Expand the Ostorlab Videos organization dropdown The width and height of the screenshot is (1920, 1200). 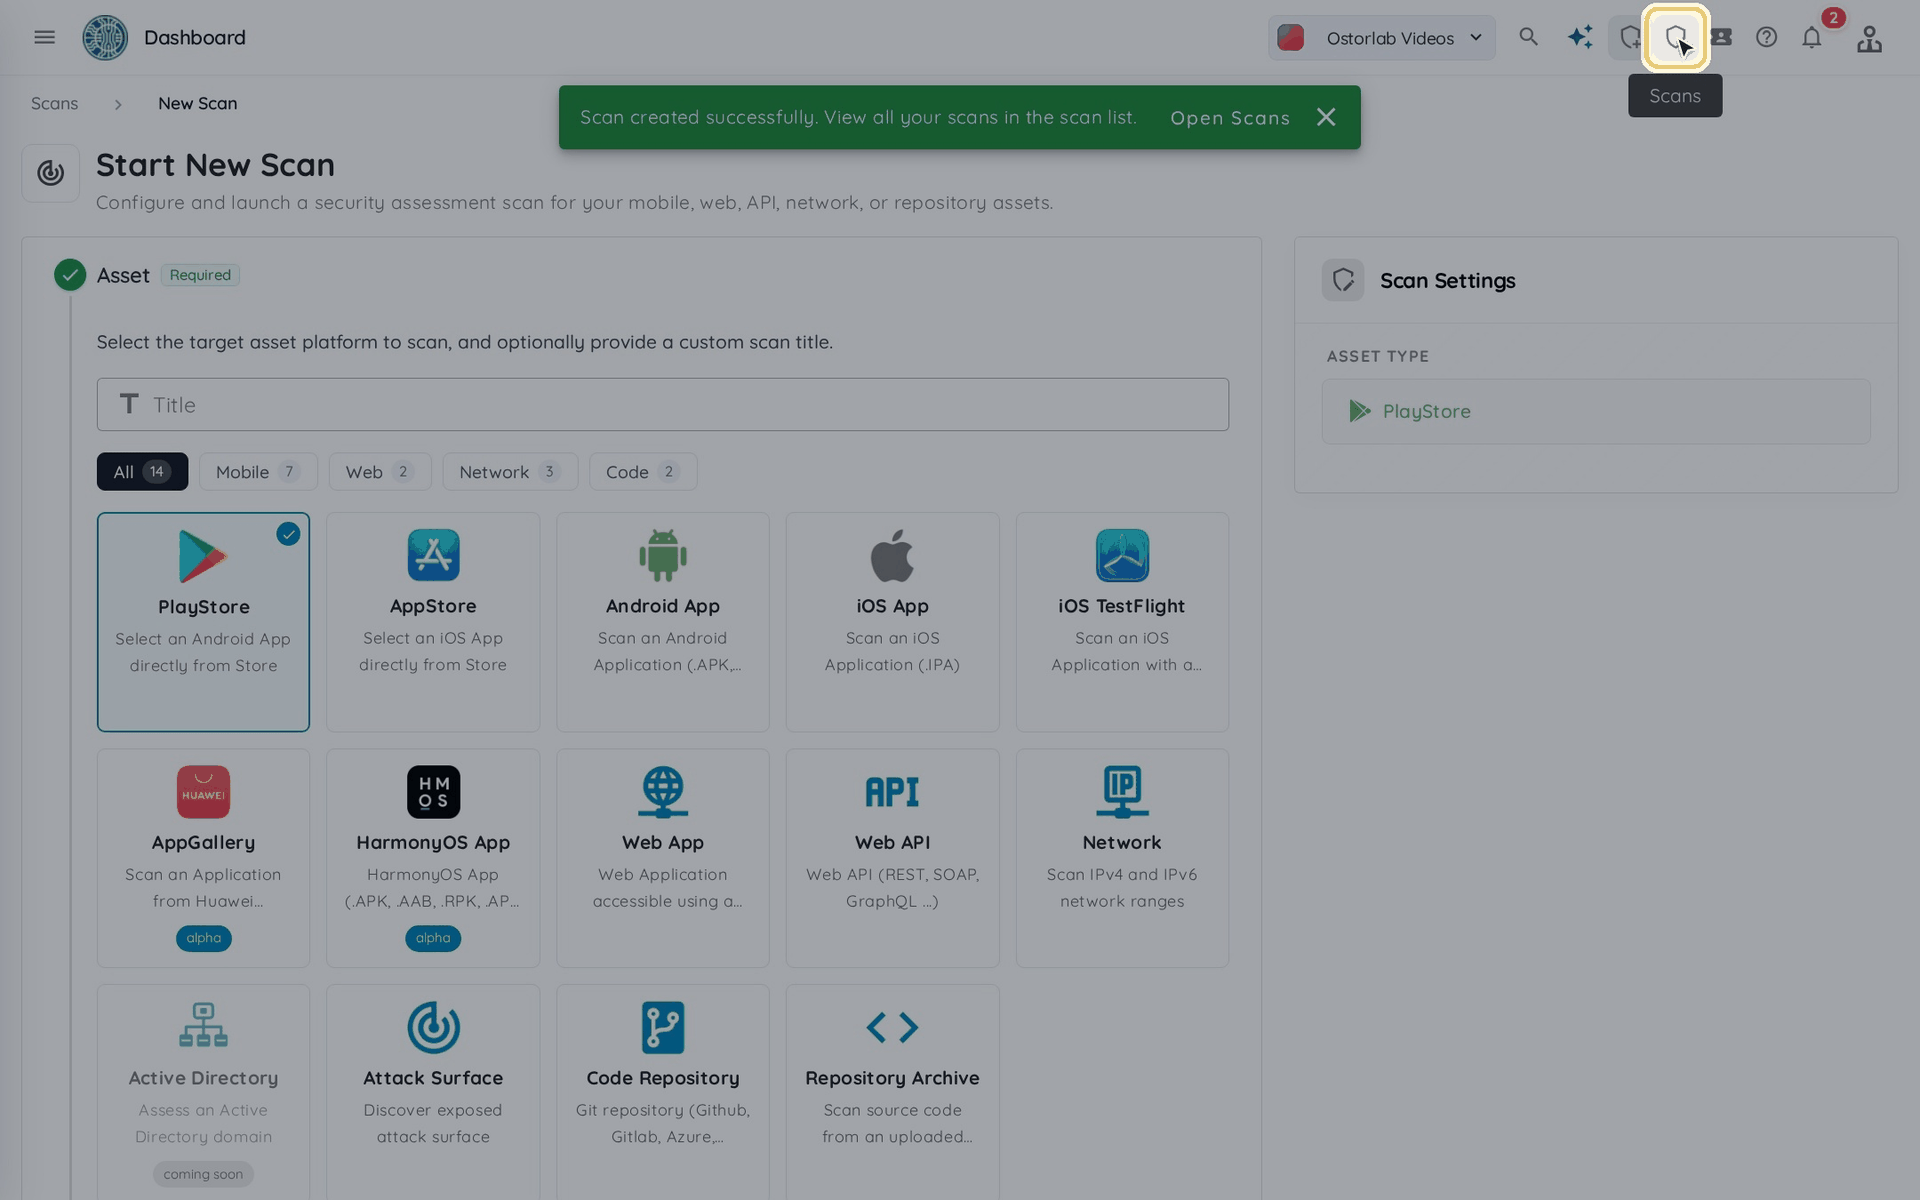tap(1382, 38)
